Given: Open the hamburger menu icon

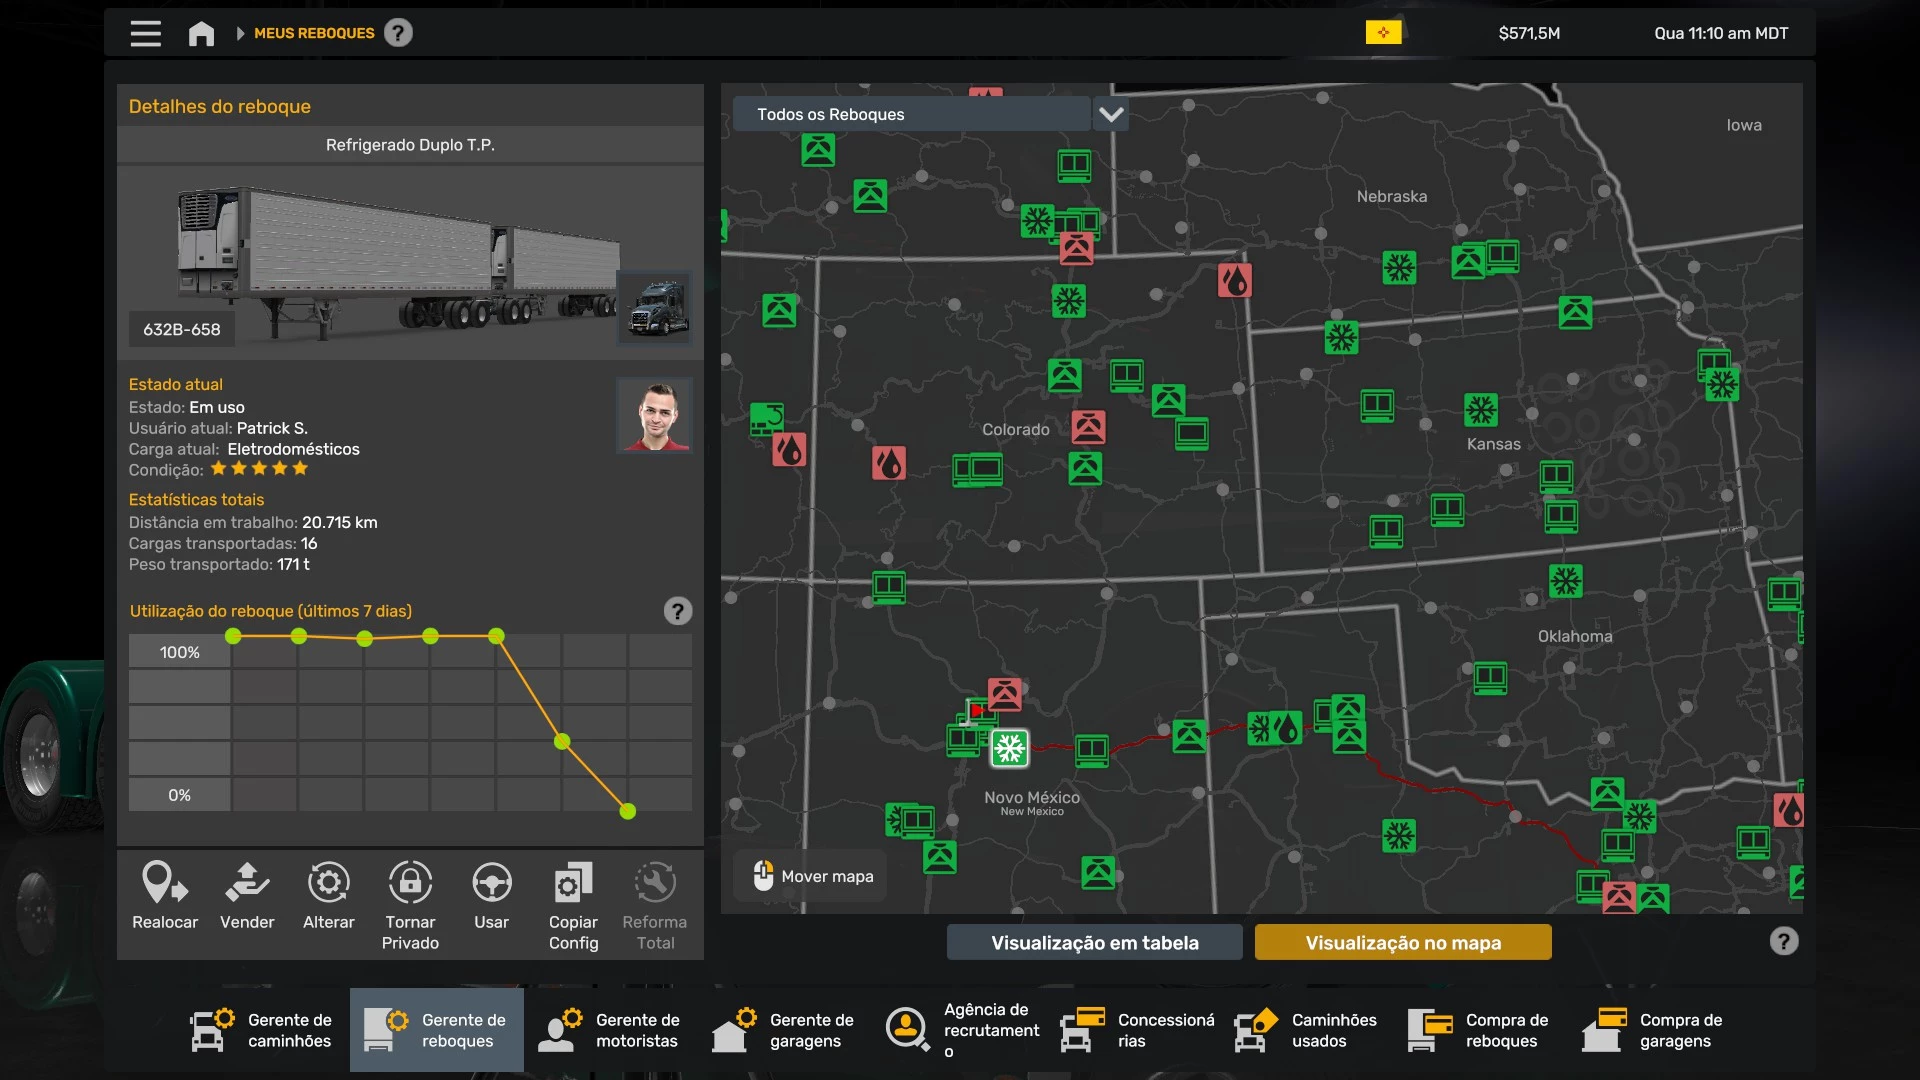Looking at the screenshot, I should (x=146, y=34).
